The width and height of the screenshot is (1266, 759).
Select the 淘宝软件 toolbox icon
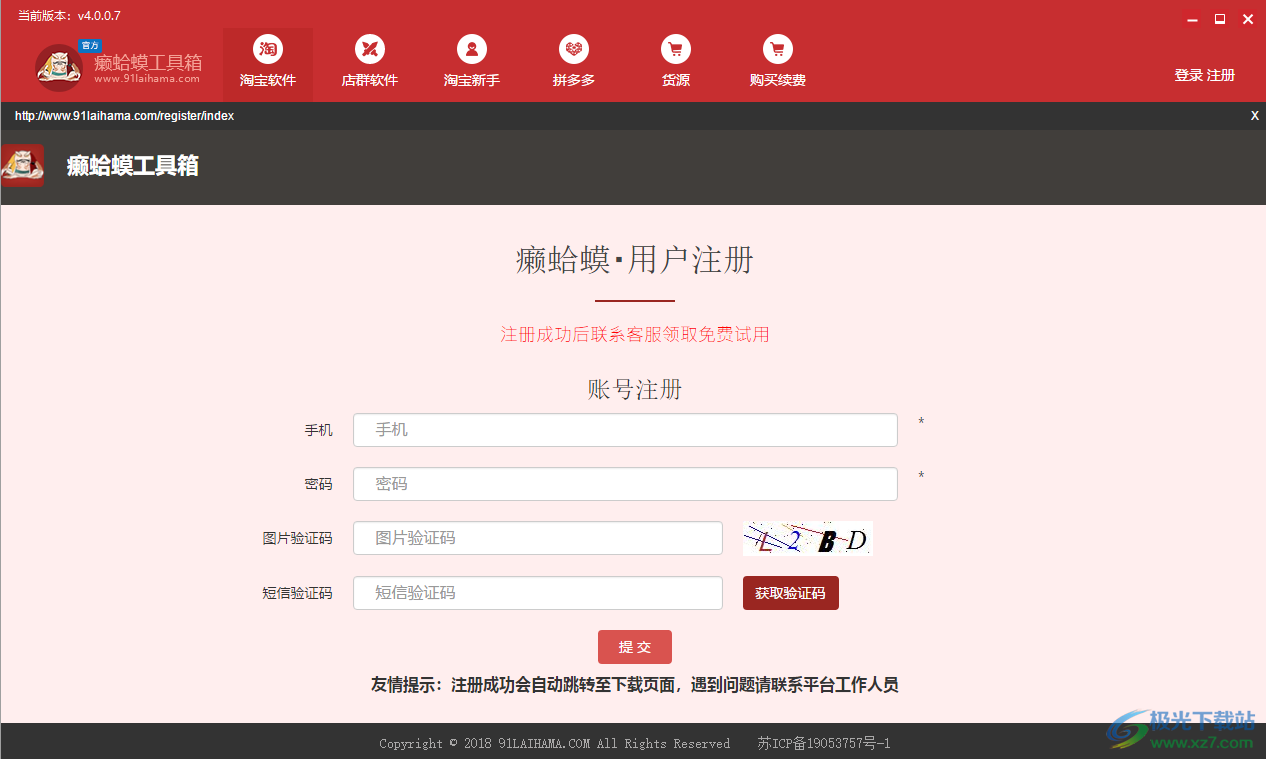[268, 48]
